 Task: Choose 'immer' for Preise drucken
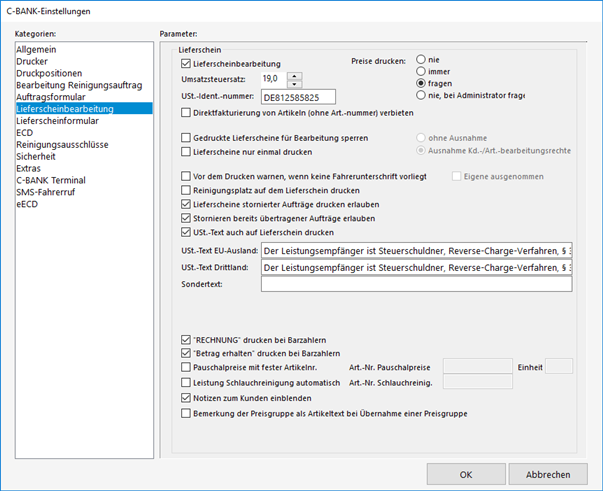421,71
